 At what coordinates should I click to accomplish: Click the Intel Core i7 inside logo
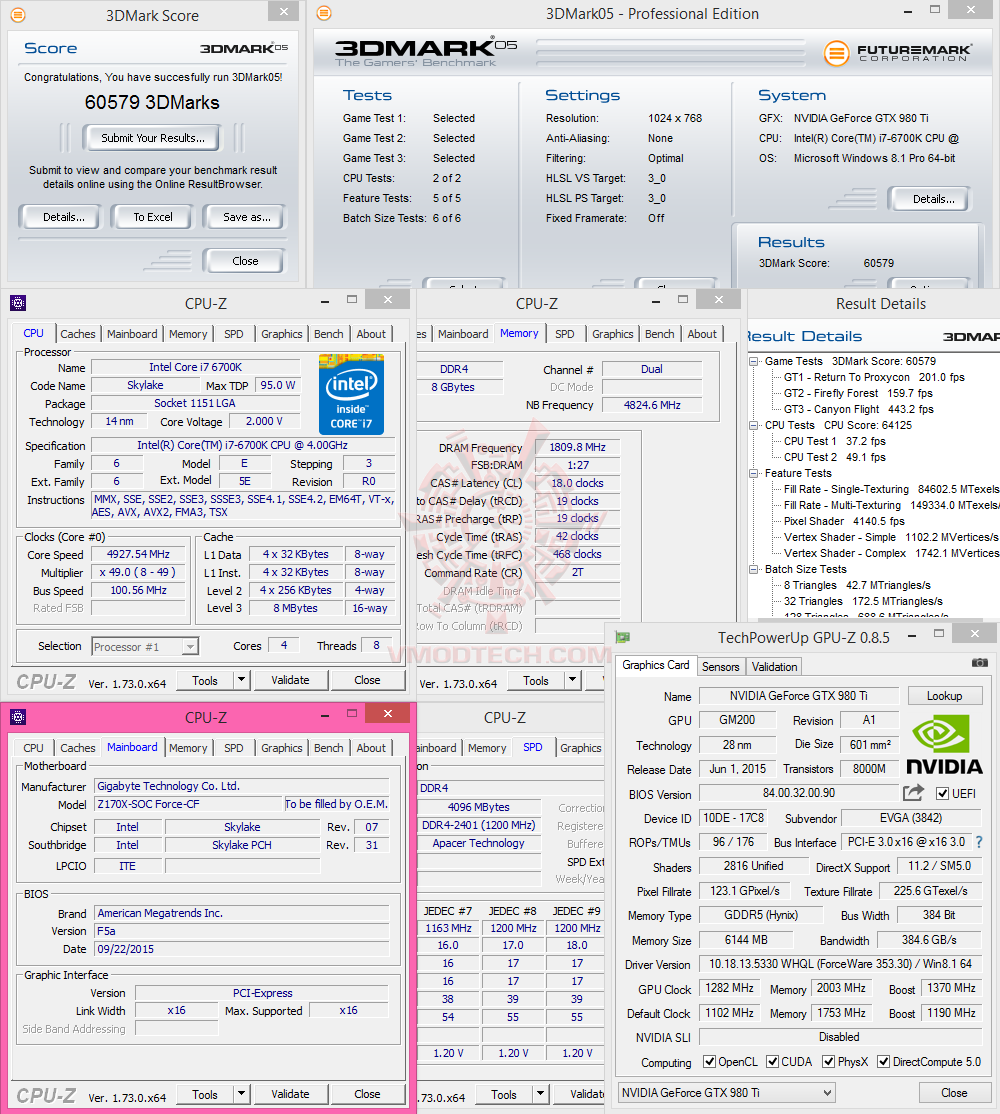tap(351, 394)
